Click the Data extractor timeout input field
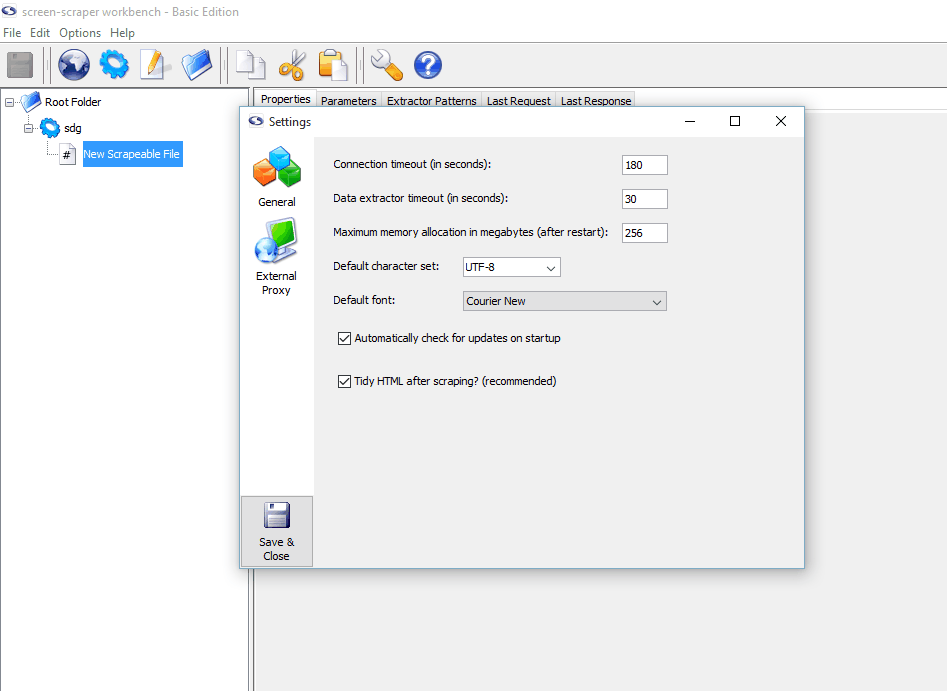This screenshot has height=691, width=947. click(644, 199)
